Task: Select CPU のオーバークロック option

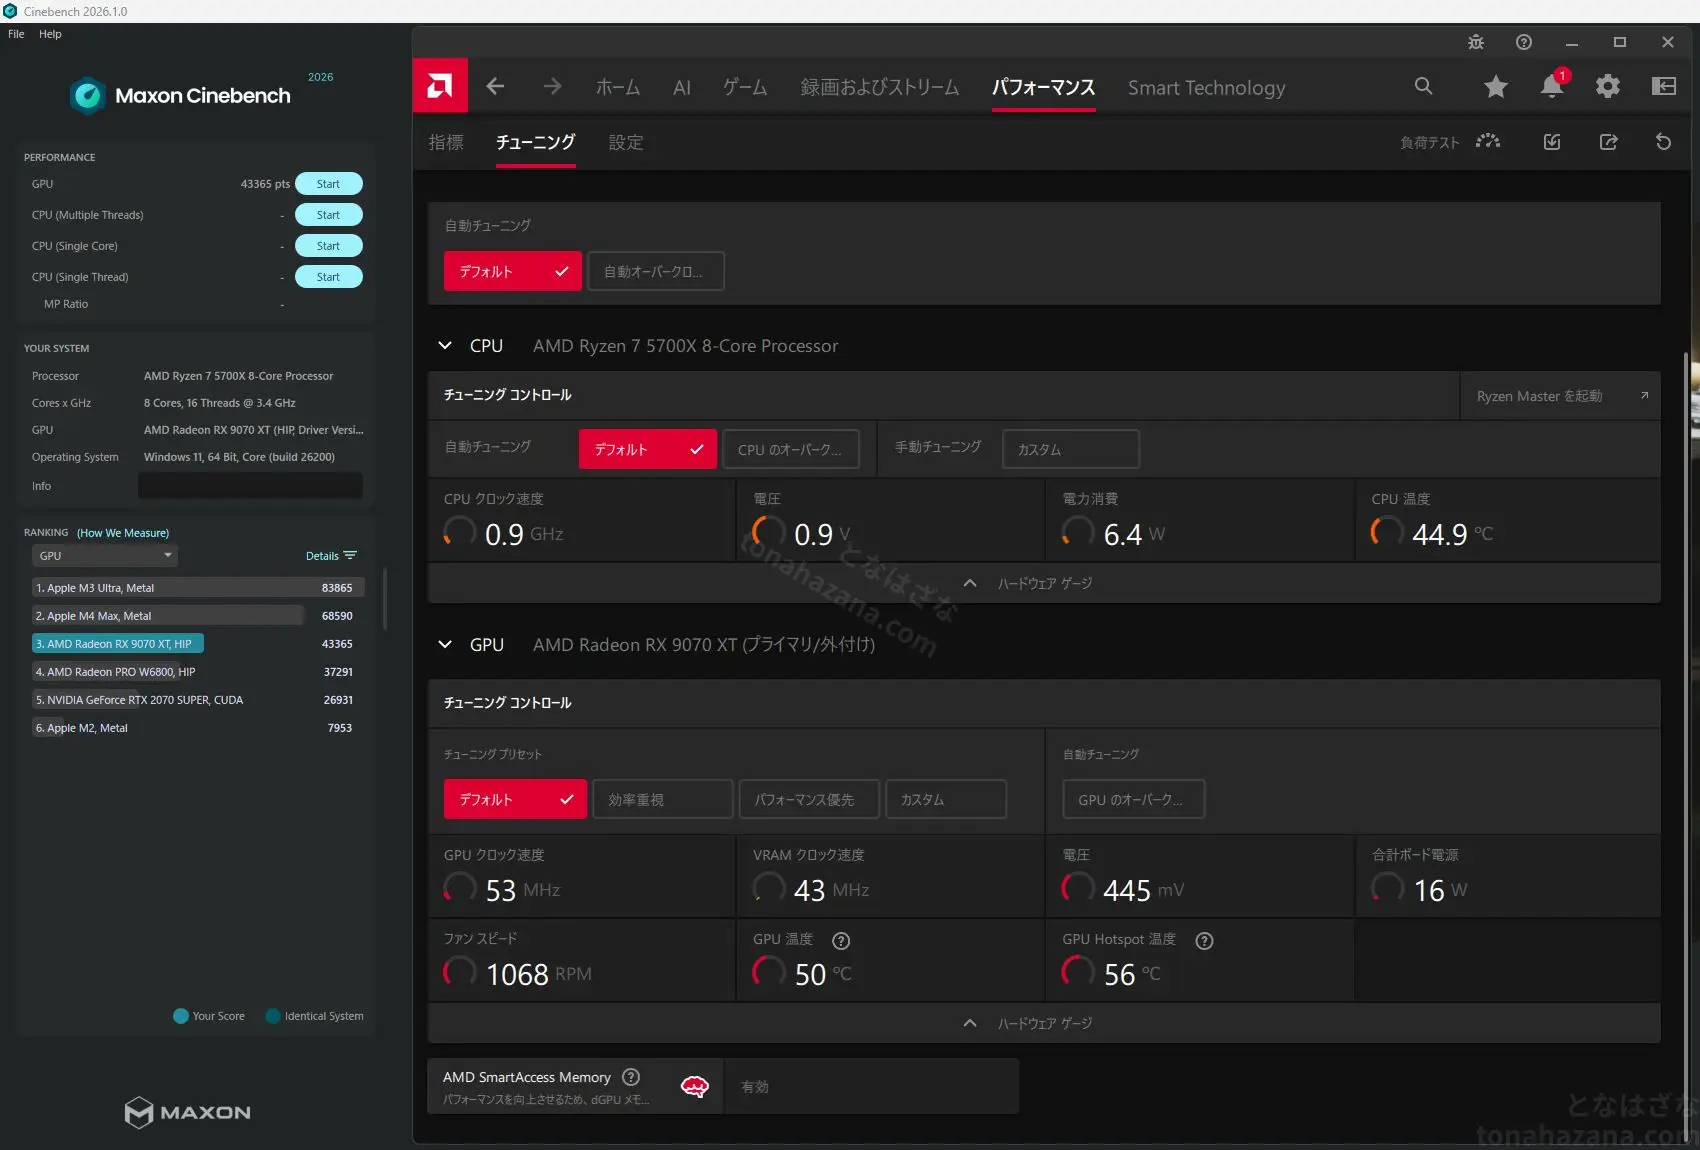Action: pos(790,449)
